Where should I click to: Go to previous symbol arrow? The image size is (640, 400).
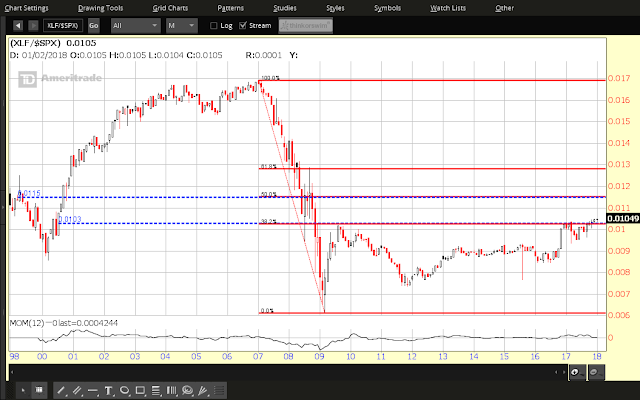(18, 26)
